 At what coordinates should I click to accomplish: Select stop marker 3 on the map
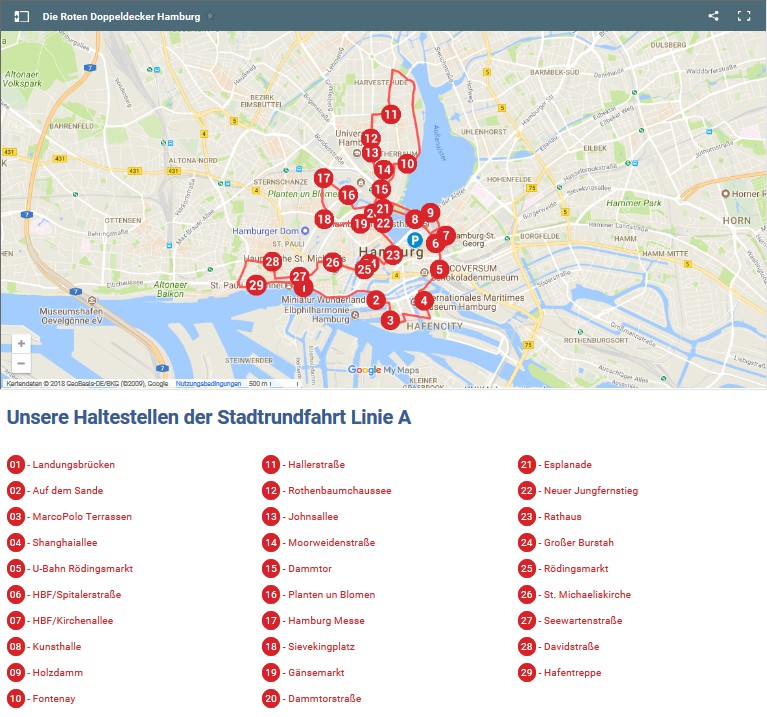pyautogui.click(x=390, y=320)
